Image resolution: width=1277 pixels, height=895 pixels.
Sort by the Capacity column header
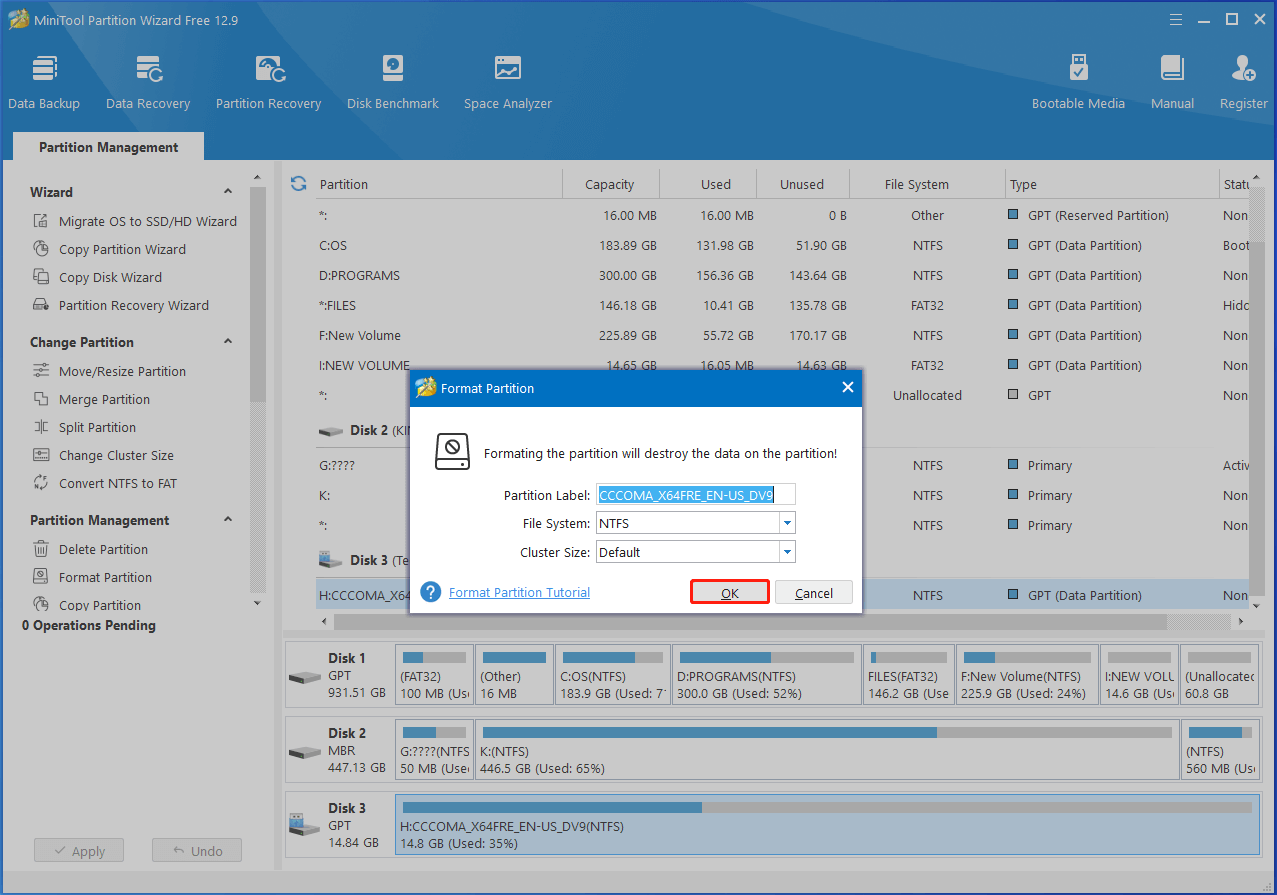click(x=610, y=184)
